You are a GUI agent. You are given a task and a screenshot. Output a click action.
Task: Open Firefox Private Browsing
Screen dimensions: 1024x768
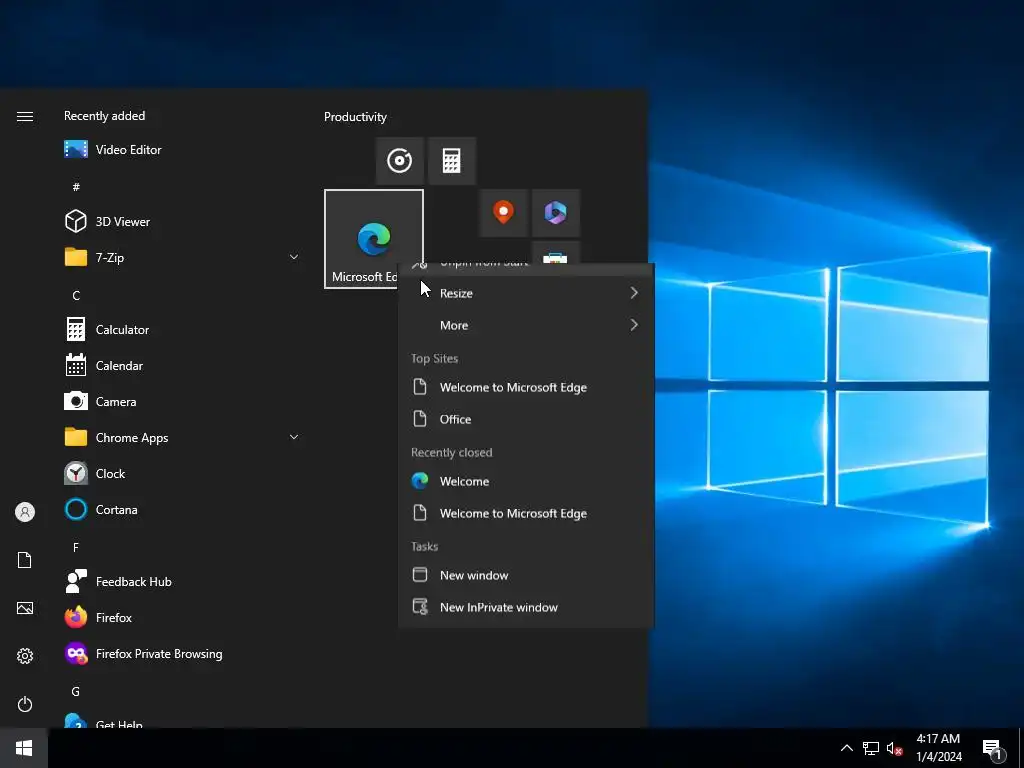coord(182,654)
